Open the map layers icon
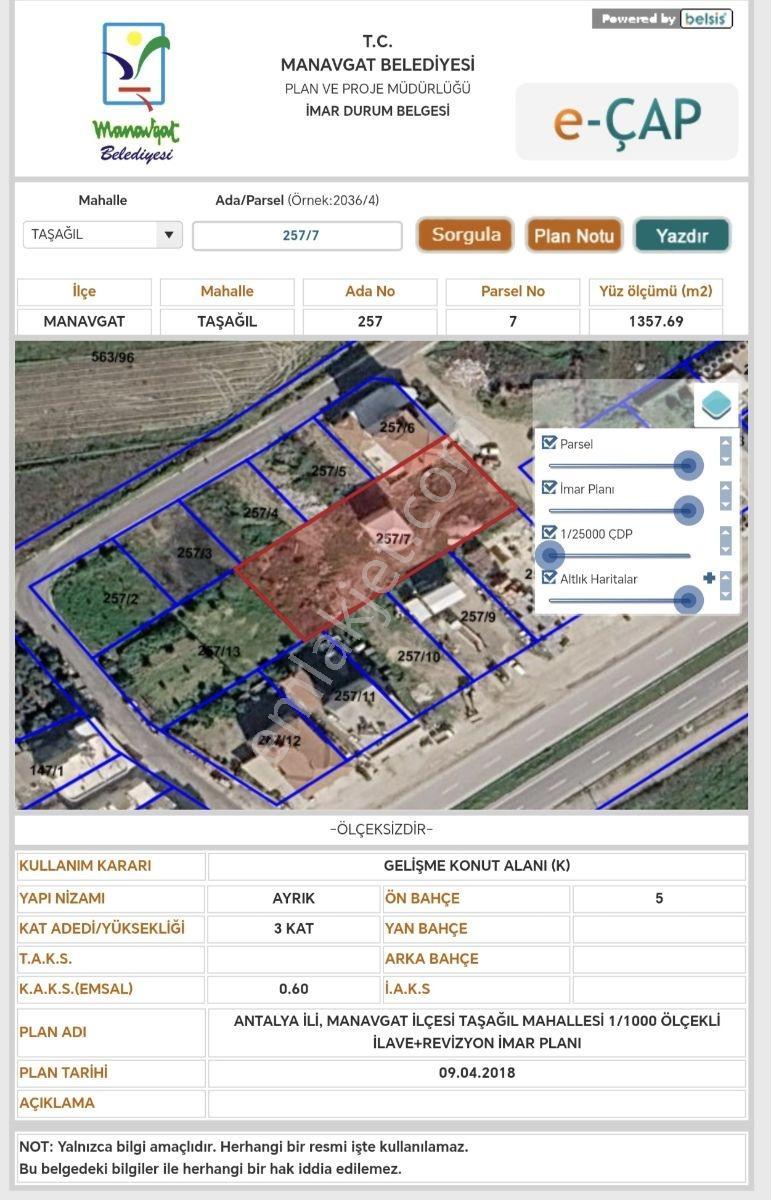The height and width of the screenshot is (1200, 771). pos(716,405)
